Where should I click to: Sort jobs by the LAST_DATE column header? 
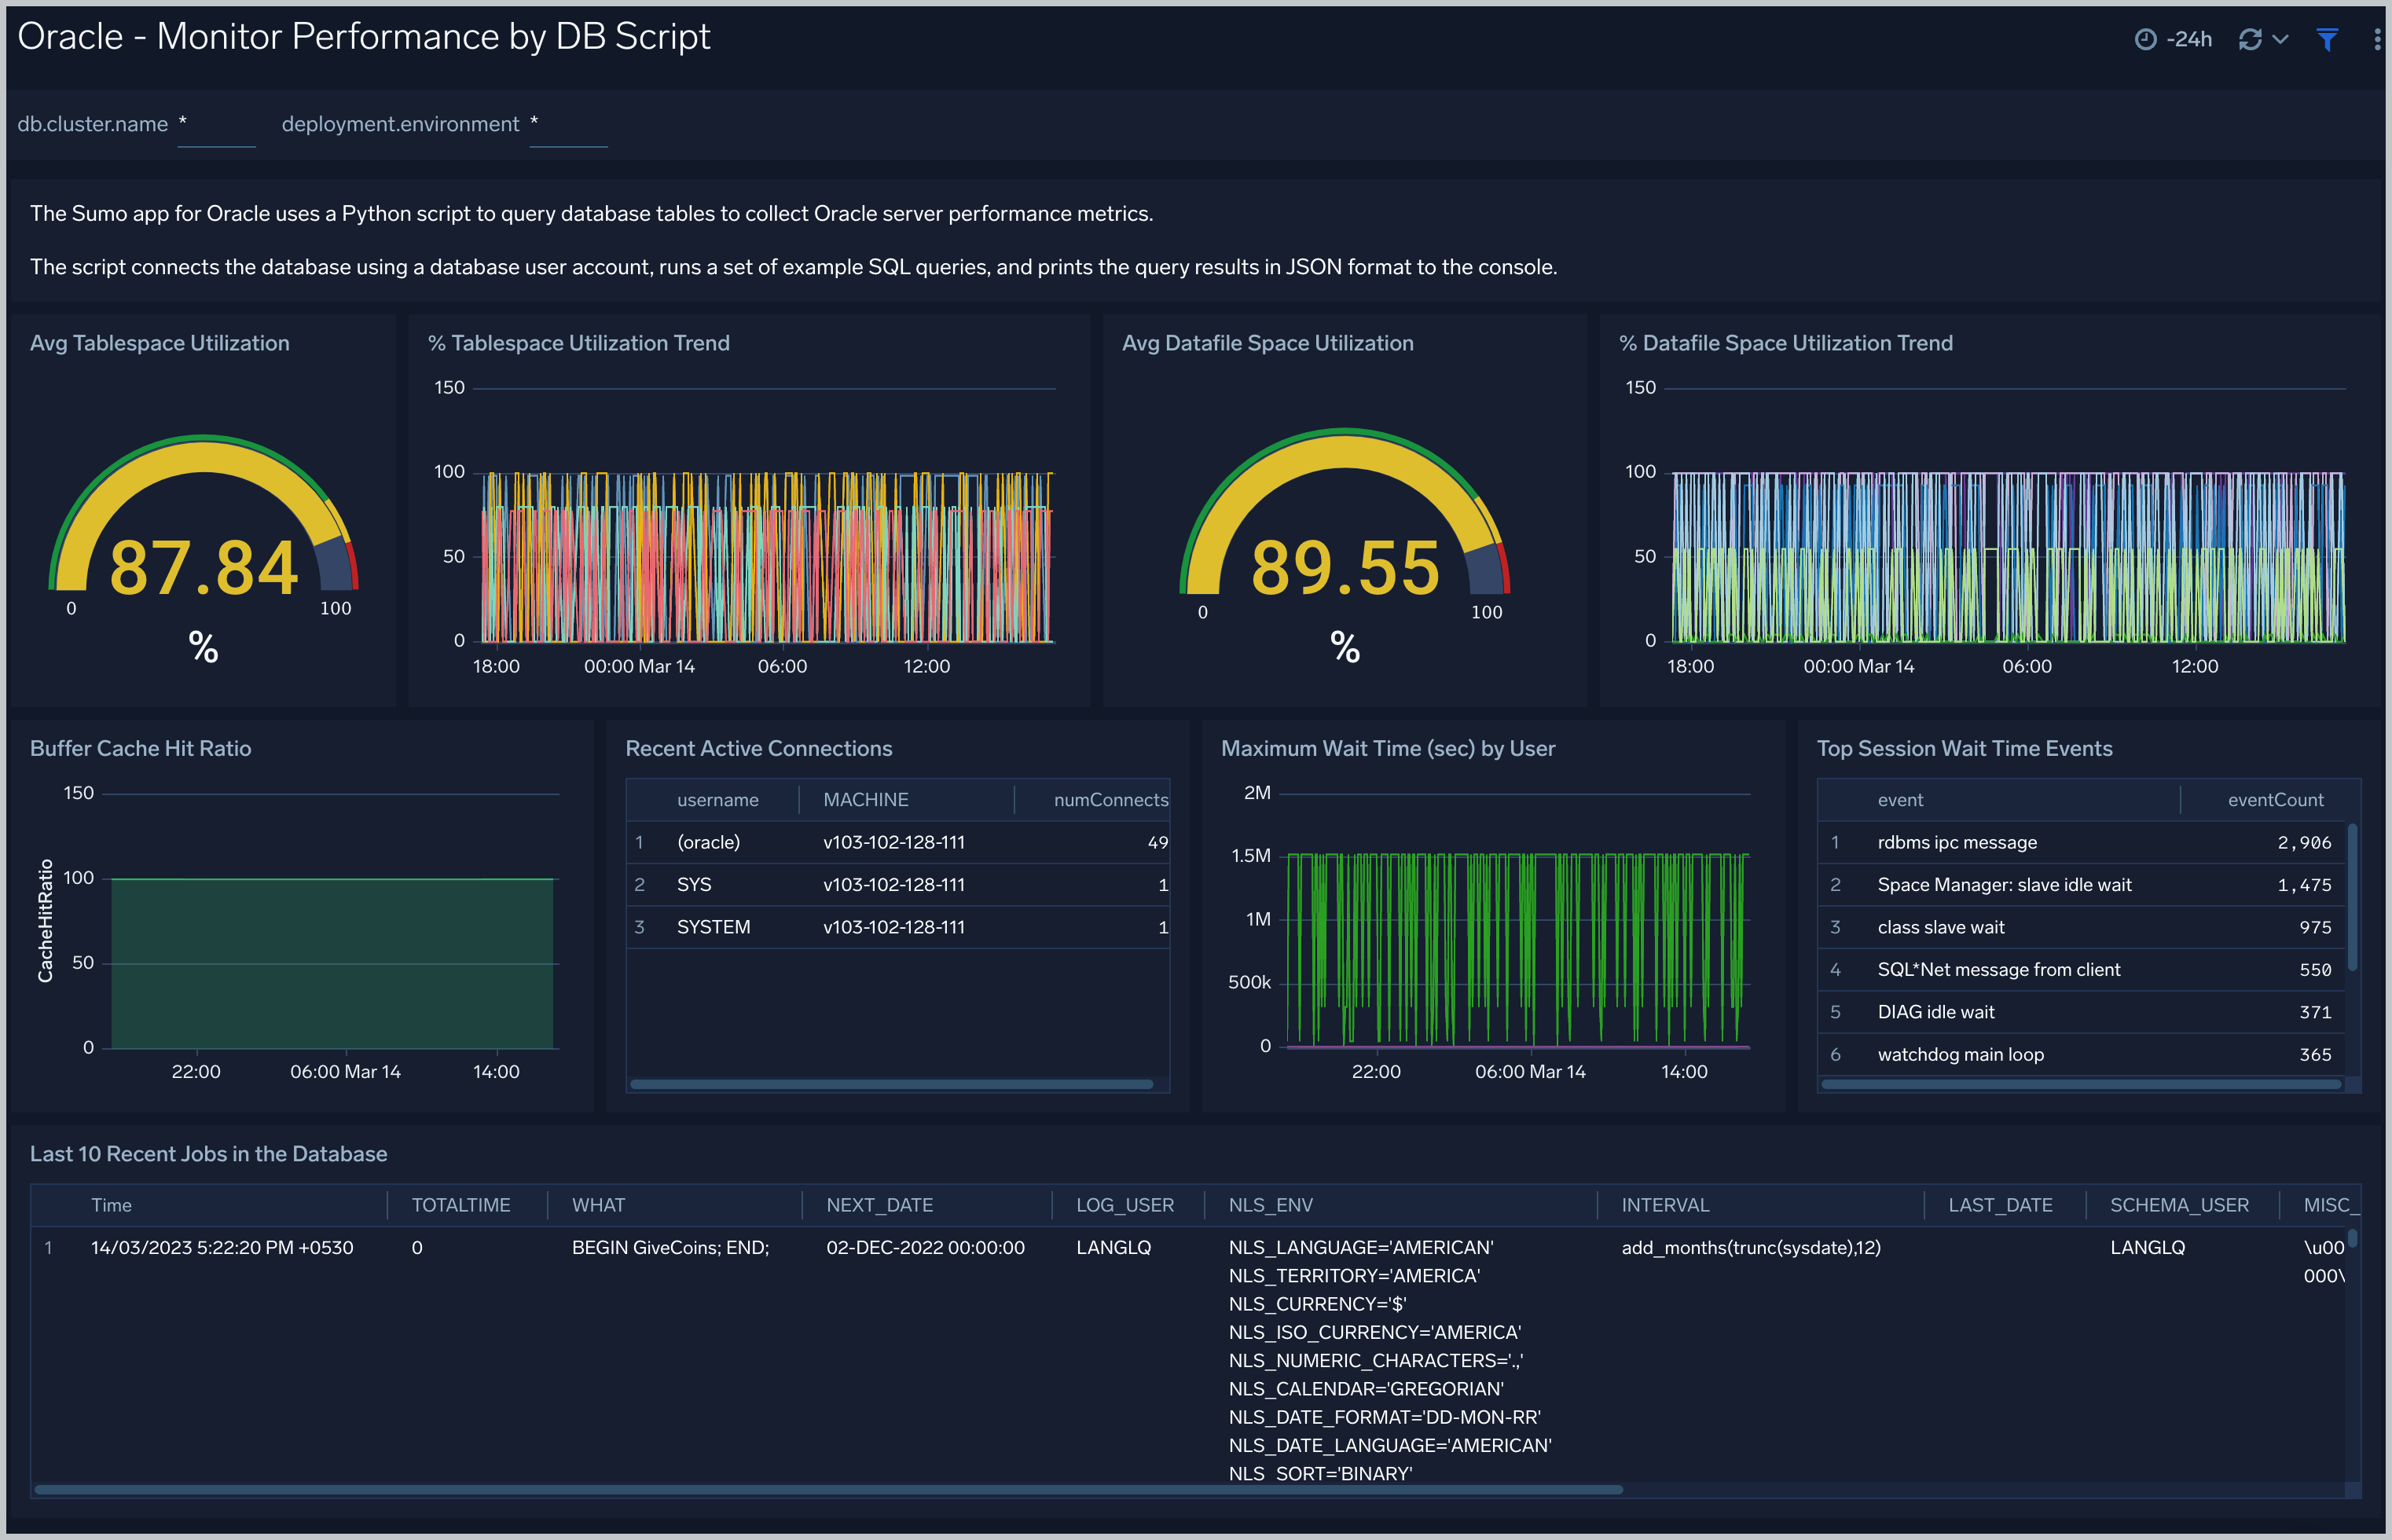(x=1999, y=1205)
